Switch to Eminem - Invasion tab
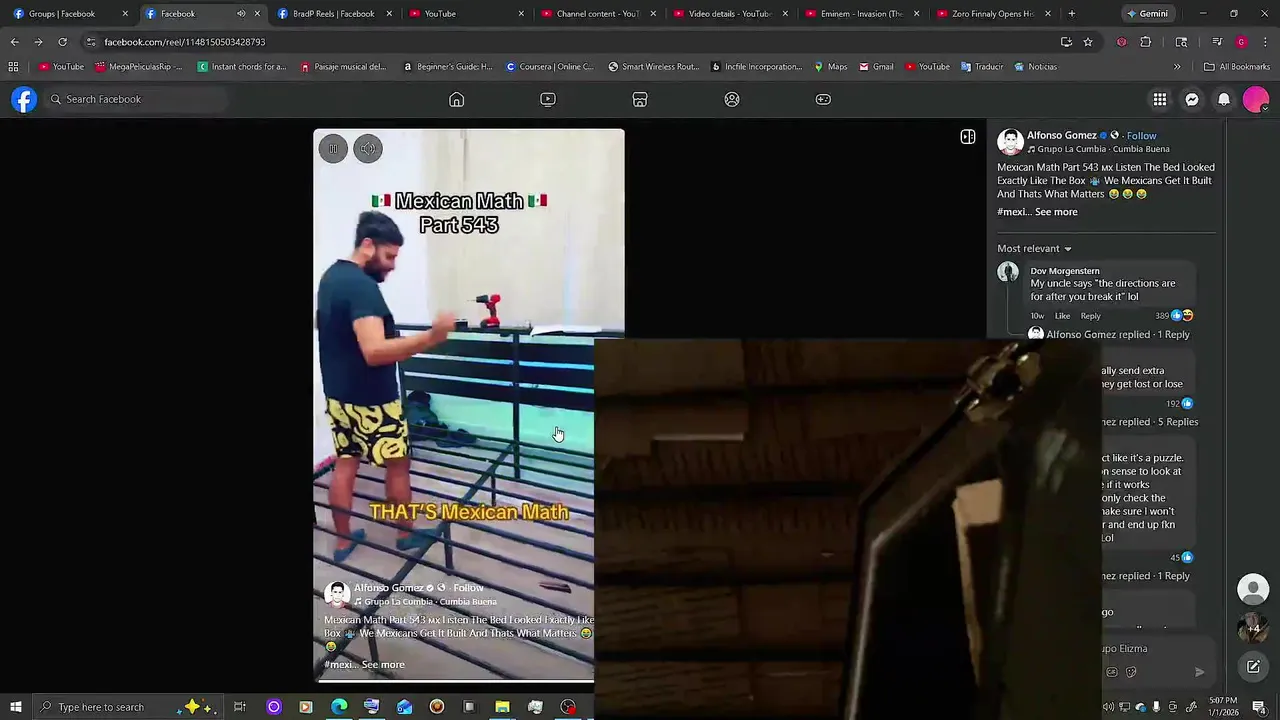The width and height of the screenshot is (1280, 720). pos(862,14)
